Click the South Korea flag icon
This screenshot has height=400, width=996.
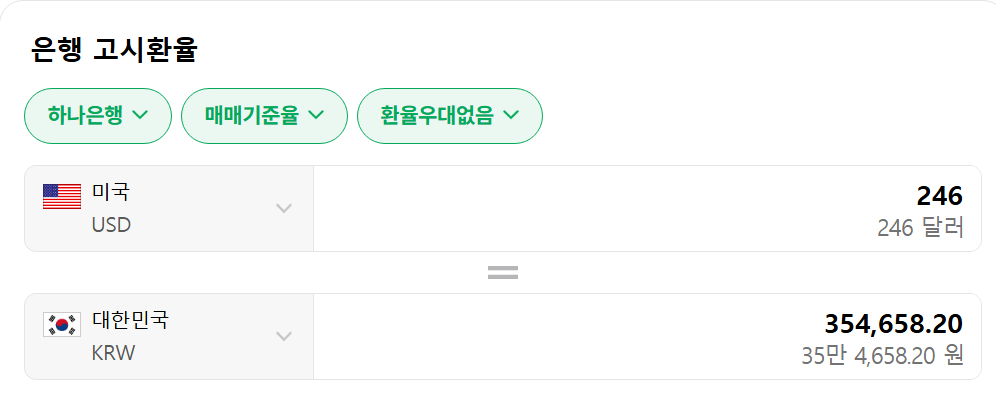pos(62,324)
